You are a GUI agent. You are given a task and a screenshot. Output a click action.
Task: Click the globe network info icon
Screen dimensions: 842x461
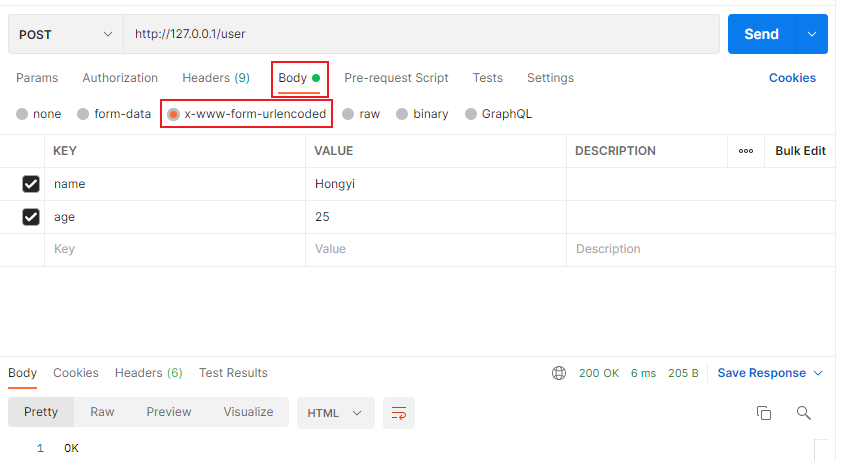[559, 373]
